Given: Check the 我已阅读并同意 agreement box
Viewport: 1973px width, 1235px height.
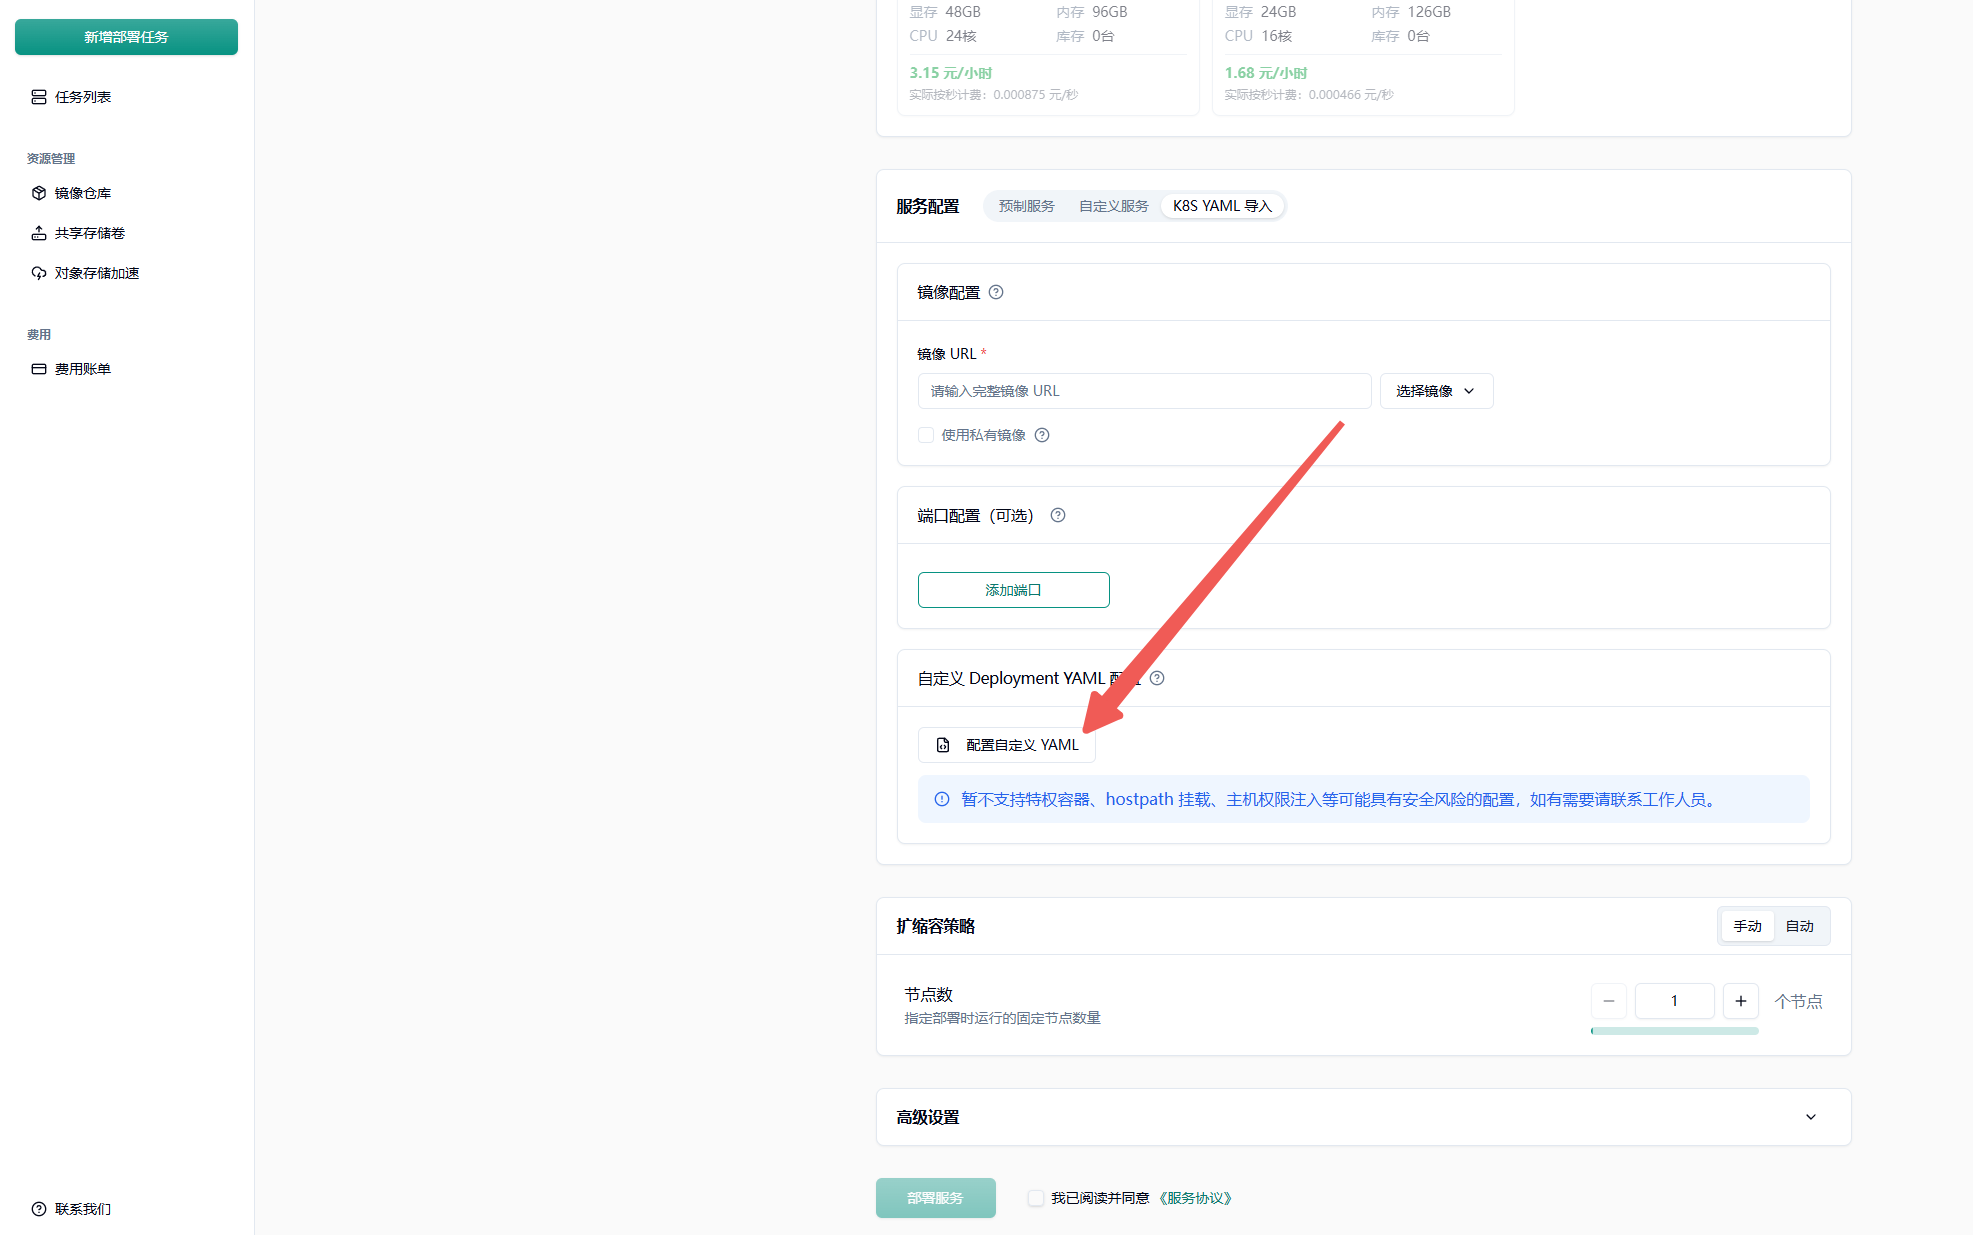Looking at the screenshot, I should coord(1036,1198).
